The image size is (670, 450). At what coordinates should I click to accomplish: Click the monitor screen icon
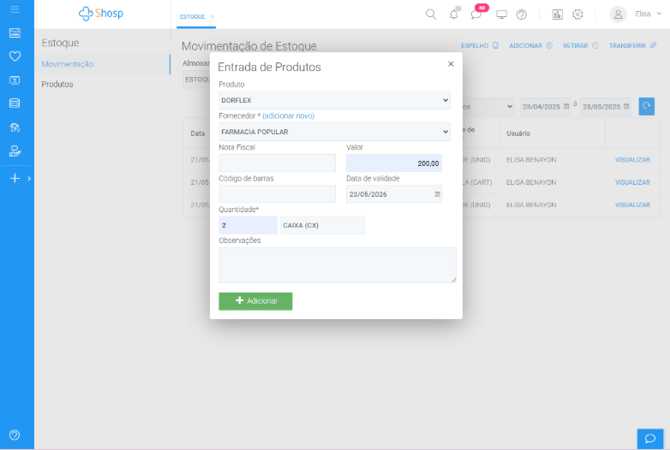(x=501, y=15)
